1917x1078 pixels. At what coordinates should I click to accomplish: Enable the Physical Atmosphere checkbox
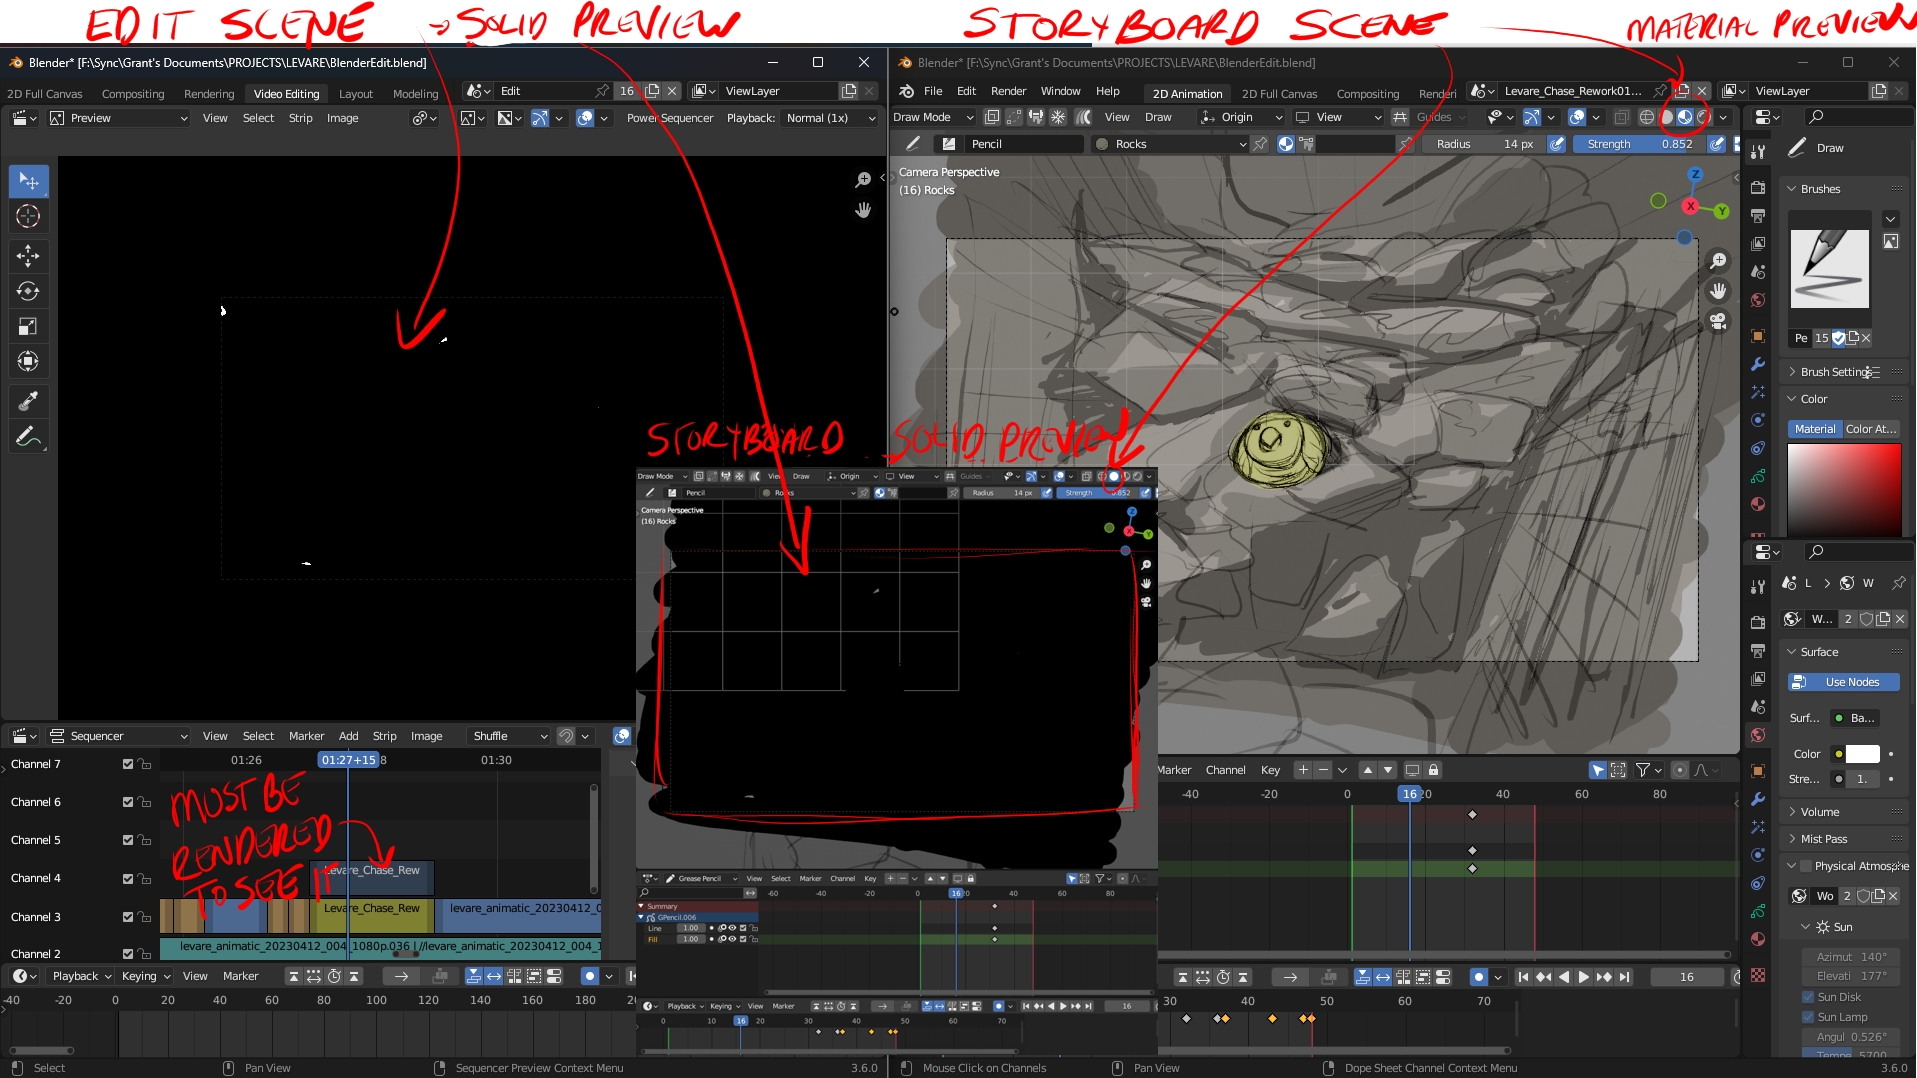coord(1805,866)
